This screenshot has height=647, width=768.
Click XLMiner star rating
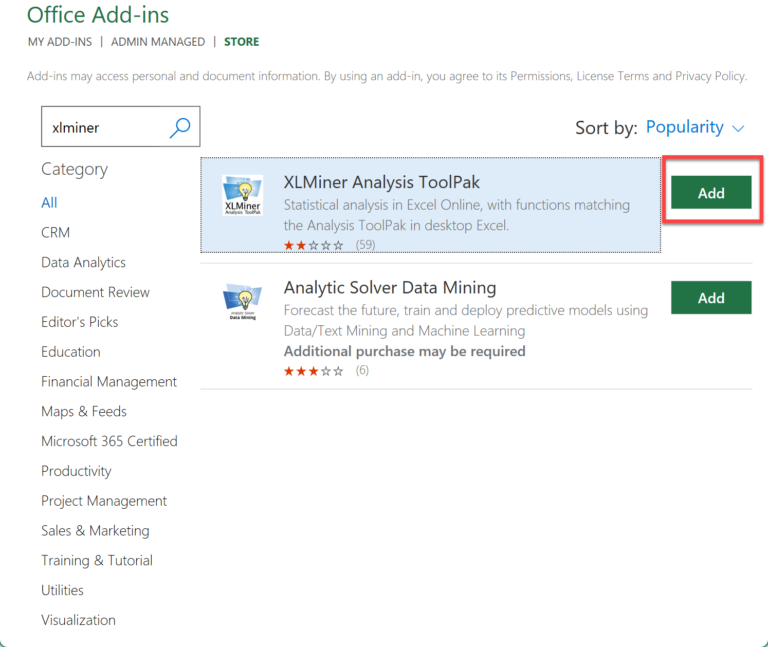pos(313,244)
